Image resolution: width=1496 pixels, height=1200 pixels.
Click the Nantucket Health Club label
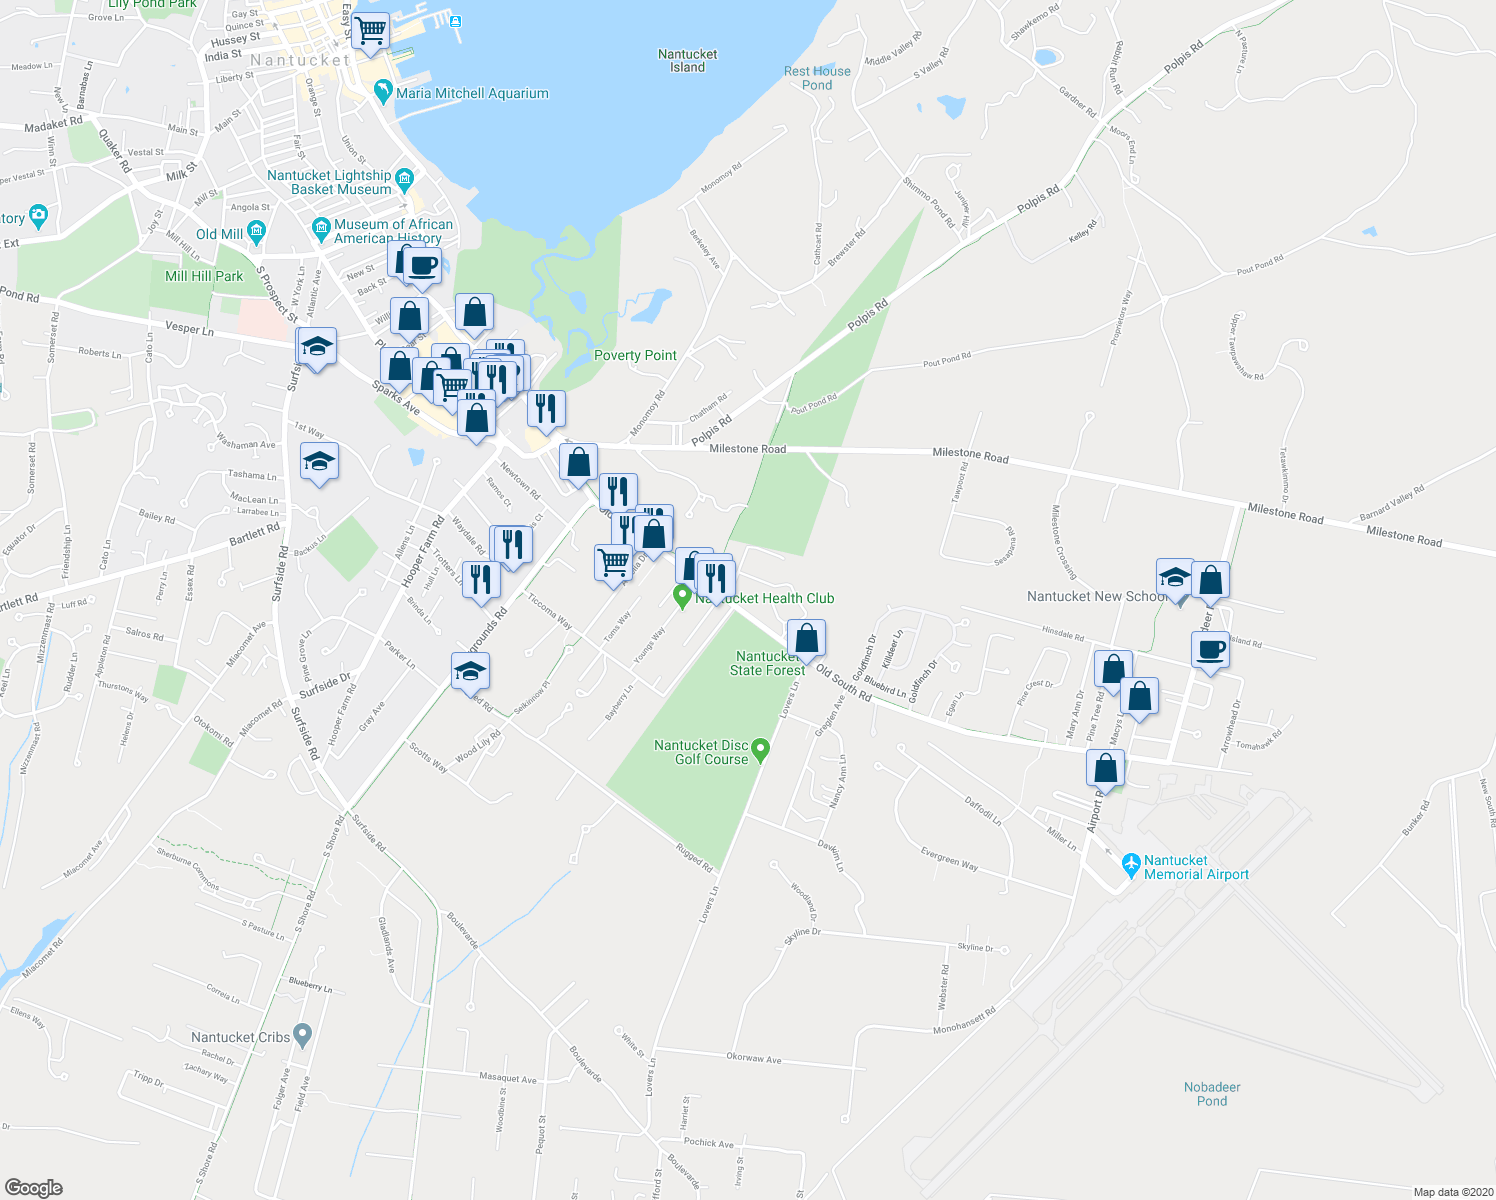pos(765,598)
